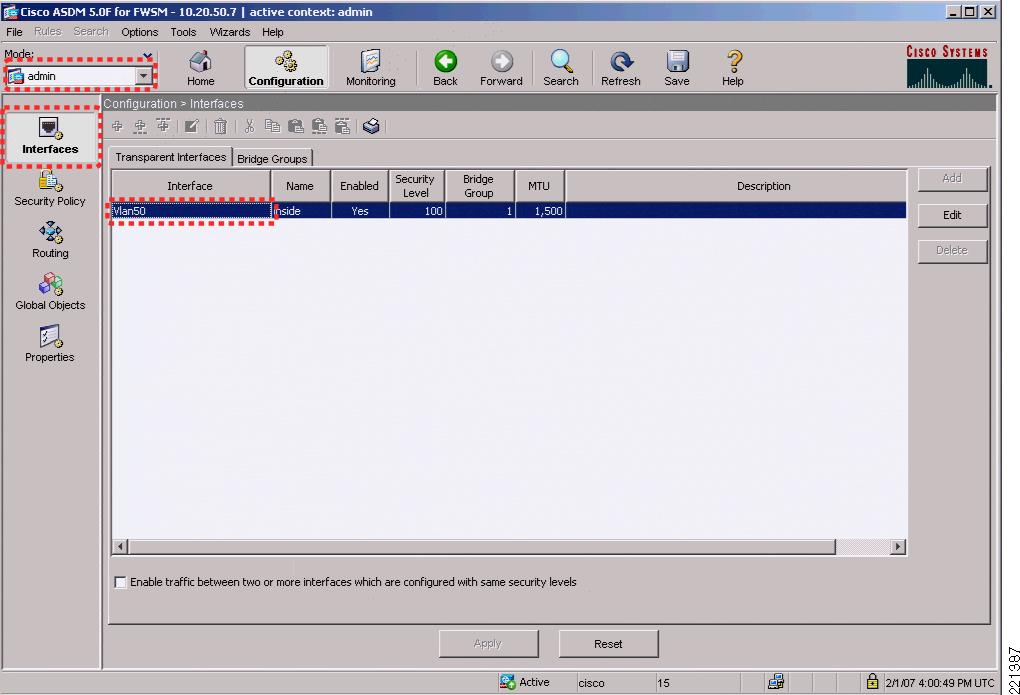Switch to the Configuration view

(286, 68)
